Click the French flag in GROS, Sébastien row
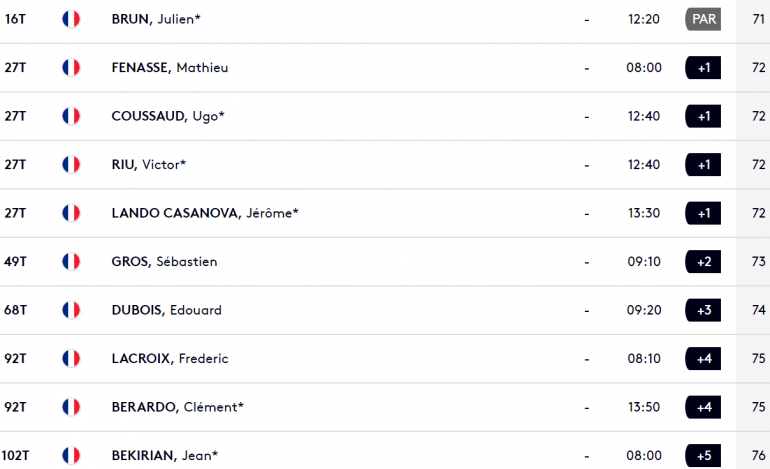This screenshot has height=469, width=770. pos(71,261)
